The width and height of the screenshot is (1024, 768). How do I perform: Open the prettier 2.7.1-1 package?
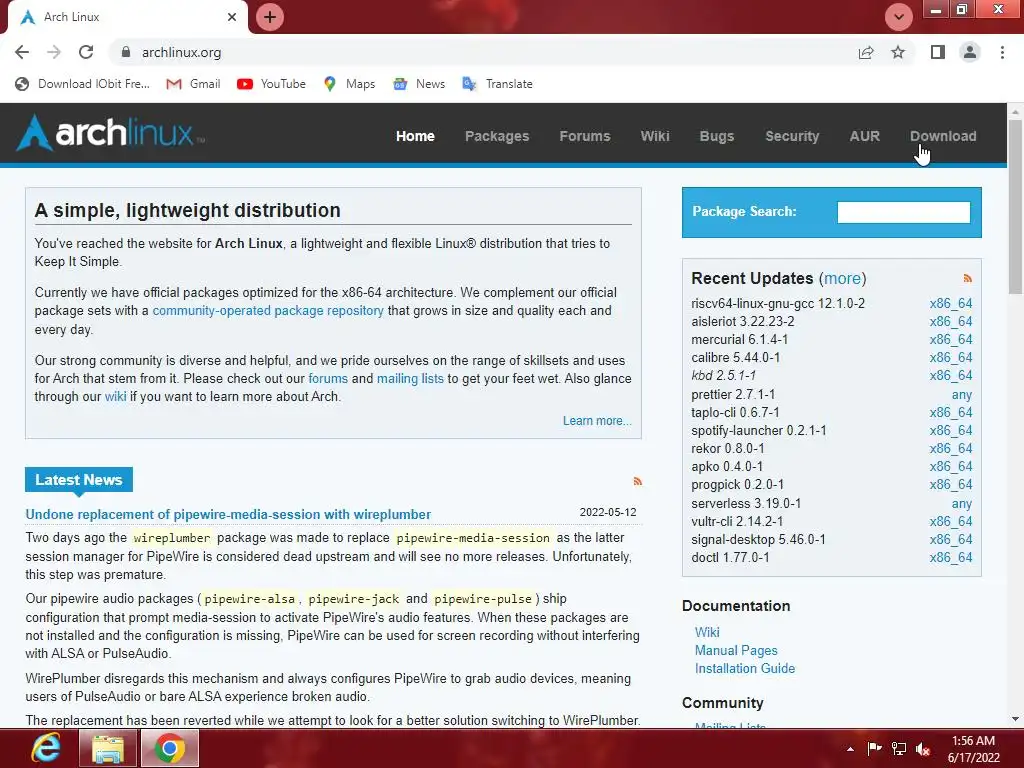pyautogui.click(x=733, y=394)
